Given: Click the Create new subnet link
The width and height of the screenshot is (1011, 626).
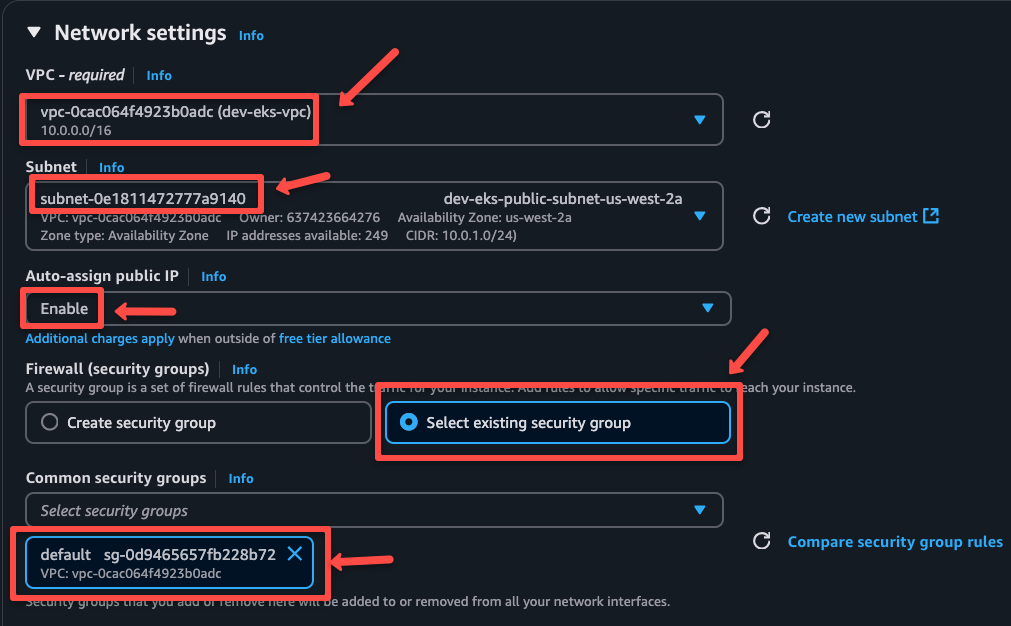Looking at the screenshot, I should [854, 216].
